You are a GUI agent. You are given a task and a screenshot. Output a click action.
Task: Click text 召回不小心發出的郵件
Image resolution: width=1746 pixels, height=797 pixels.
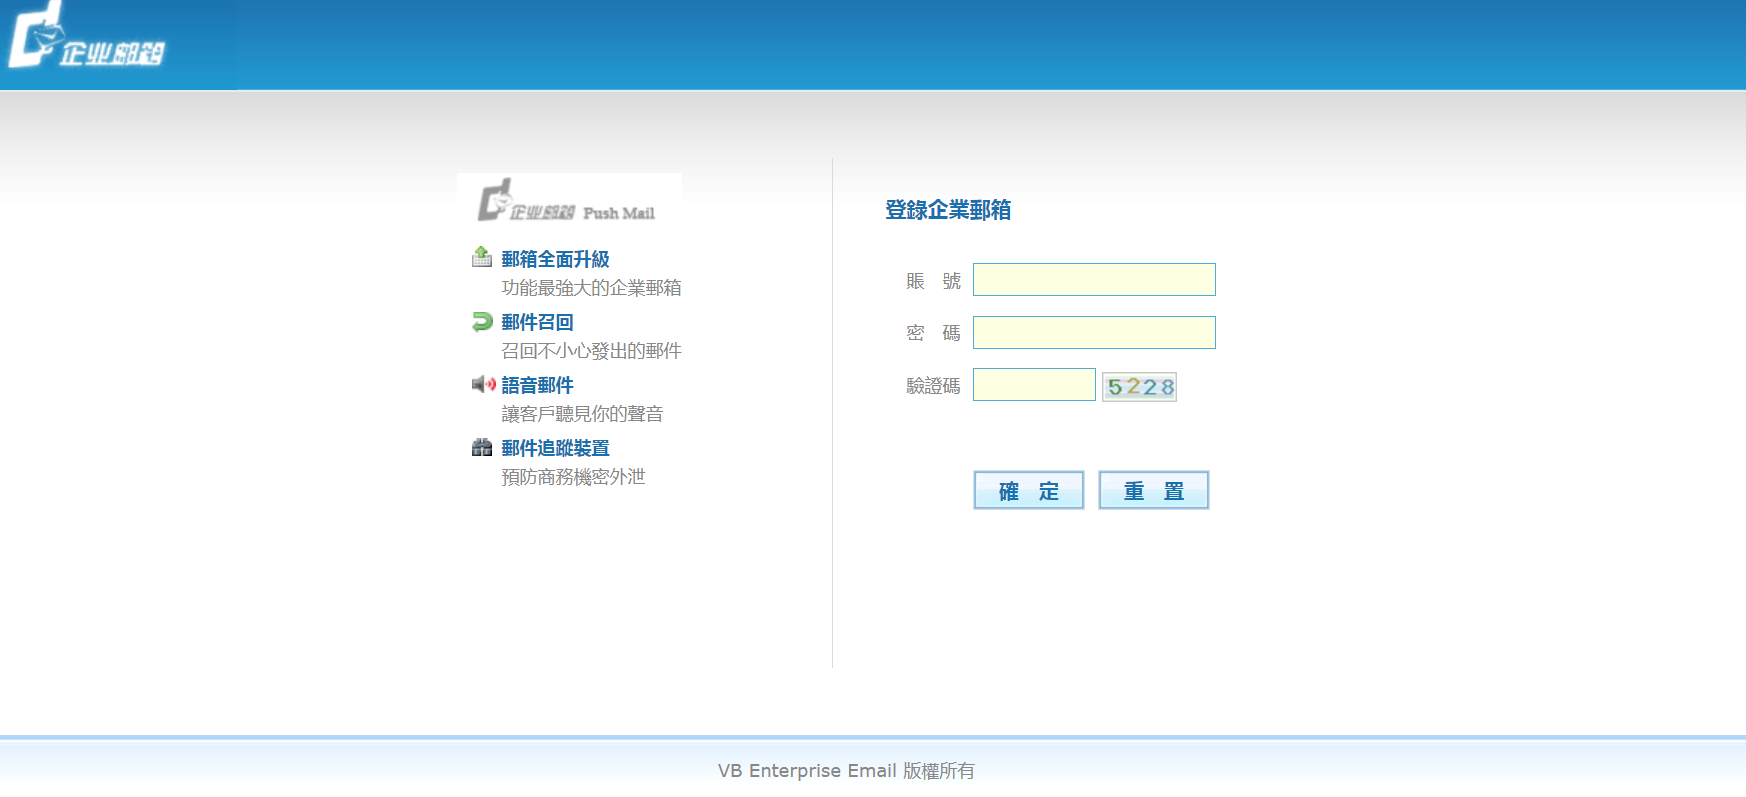coord(591,351)
